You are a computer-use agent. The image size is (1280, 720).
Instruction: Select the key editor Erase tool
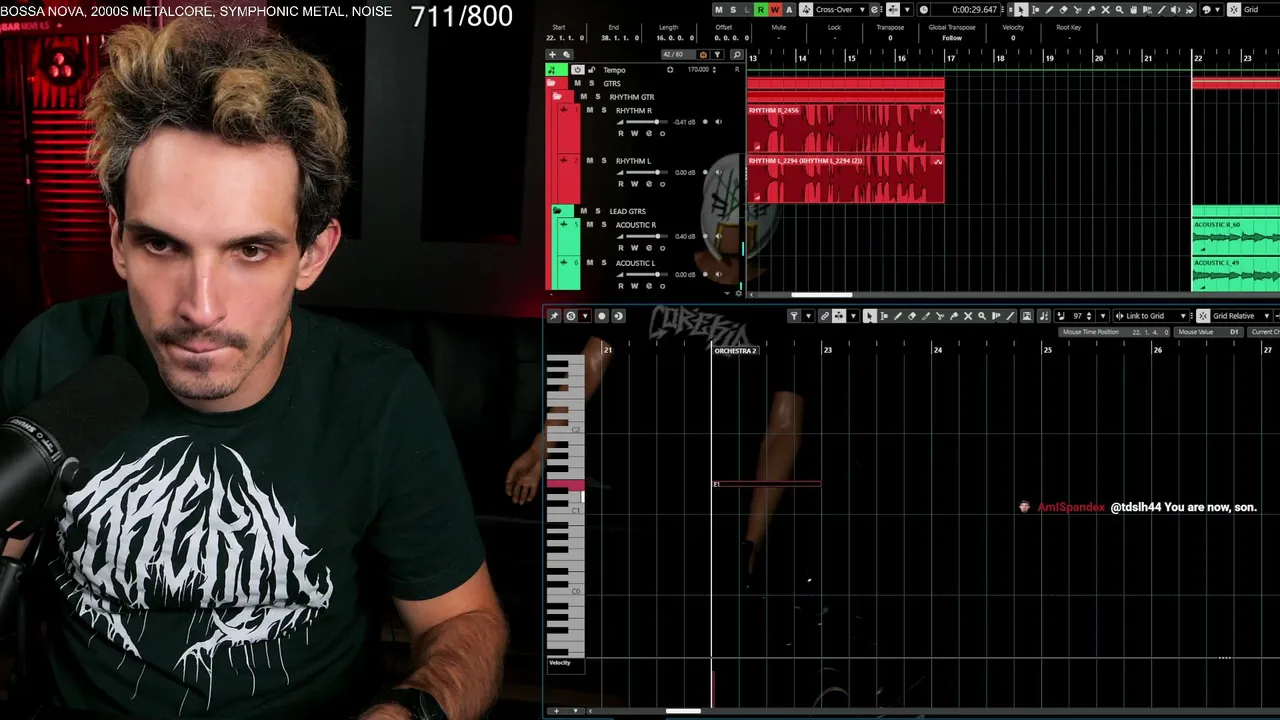point(912,316)
